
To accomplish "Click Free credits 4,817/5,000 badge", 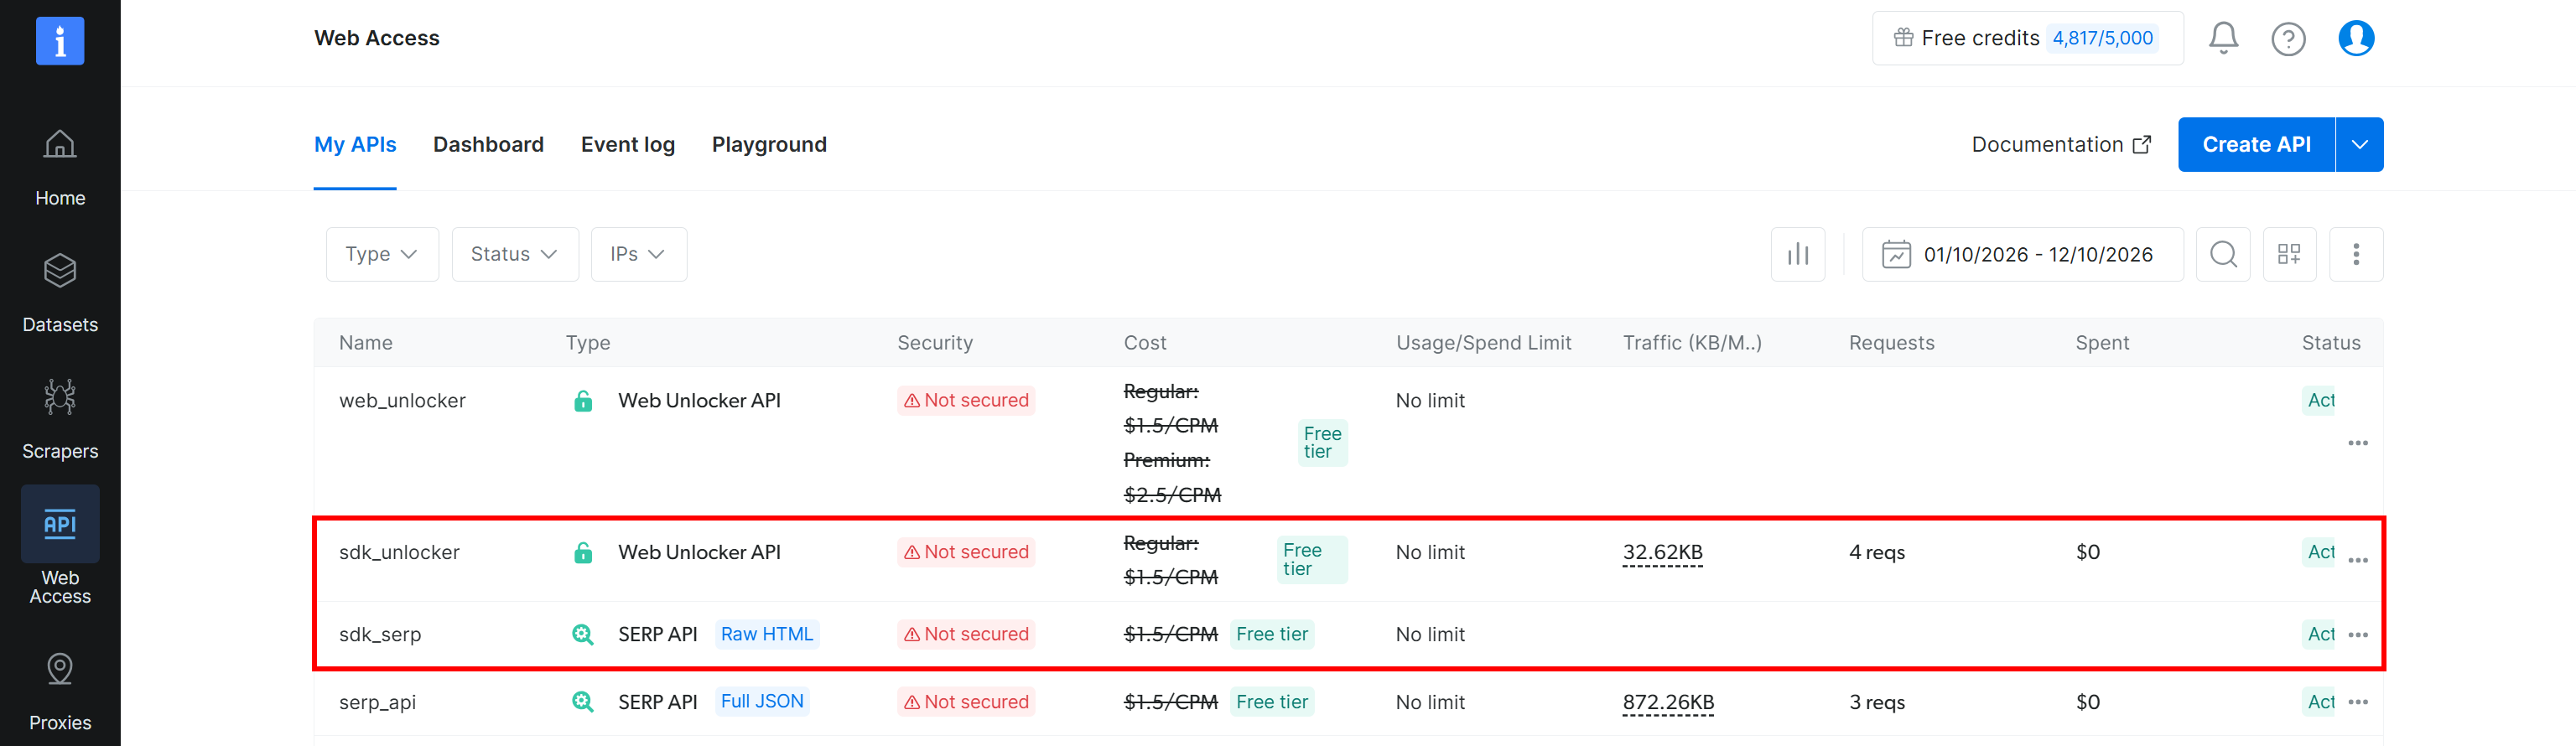I will [2026, 38].
